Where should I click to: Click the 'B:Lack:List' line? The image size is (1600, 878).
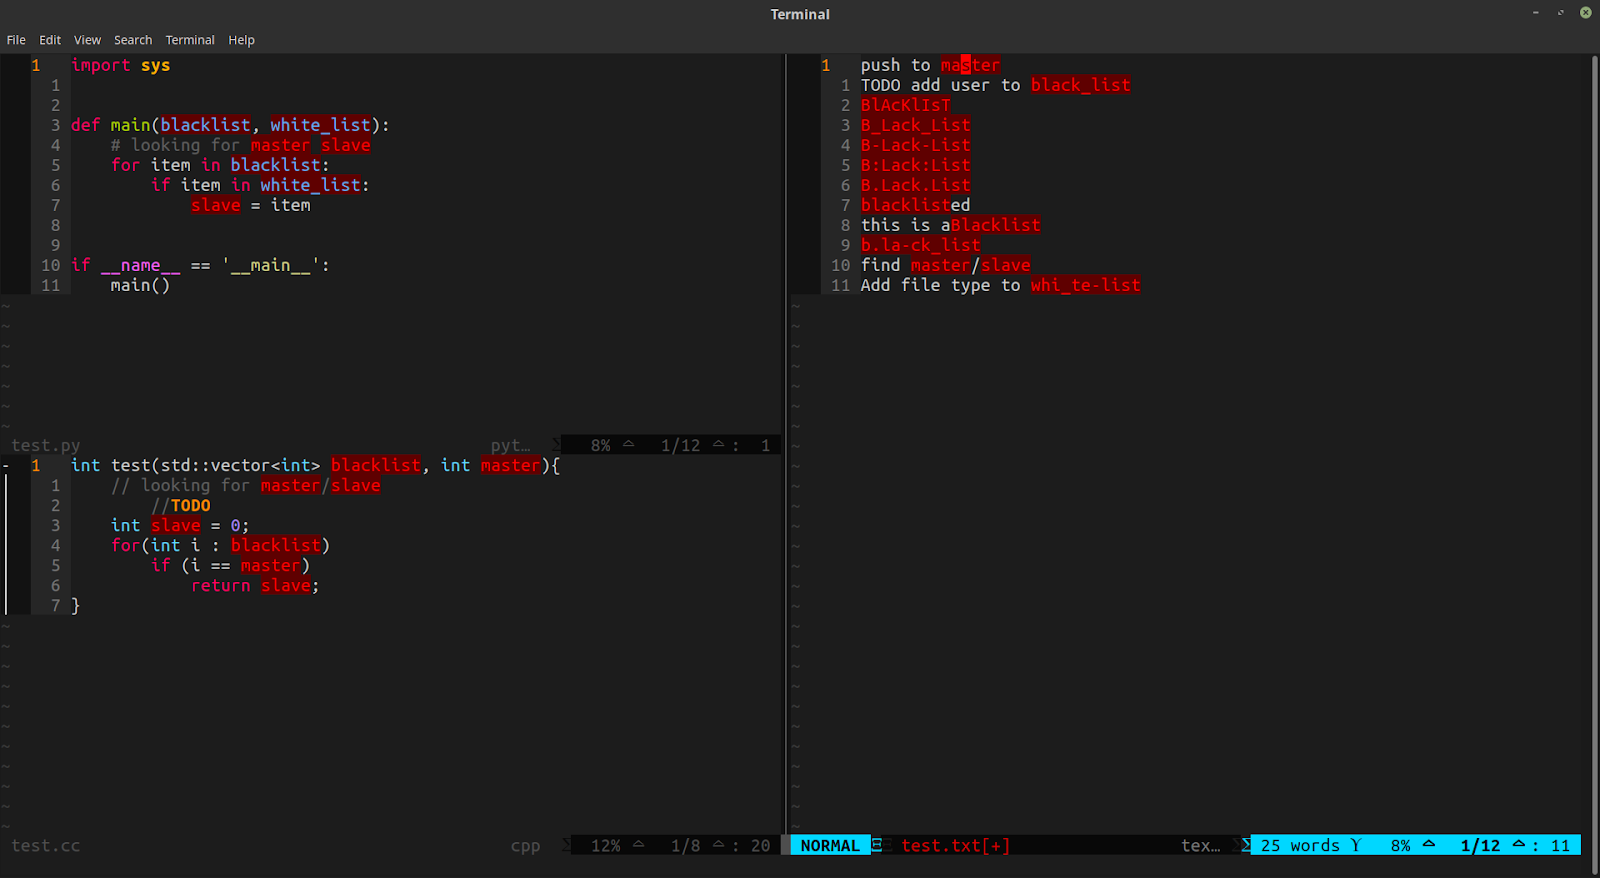[x=916, y=165]
